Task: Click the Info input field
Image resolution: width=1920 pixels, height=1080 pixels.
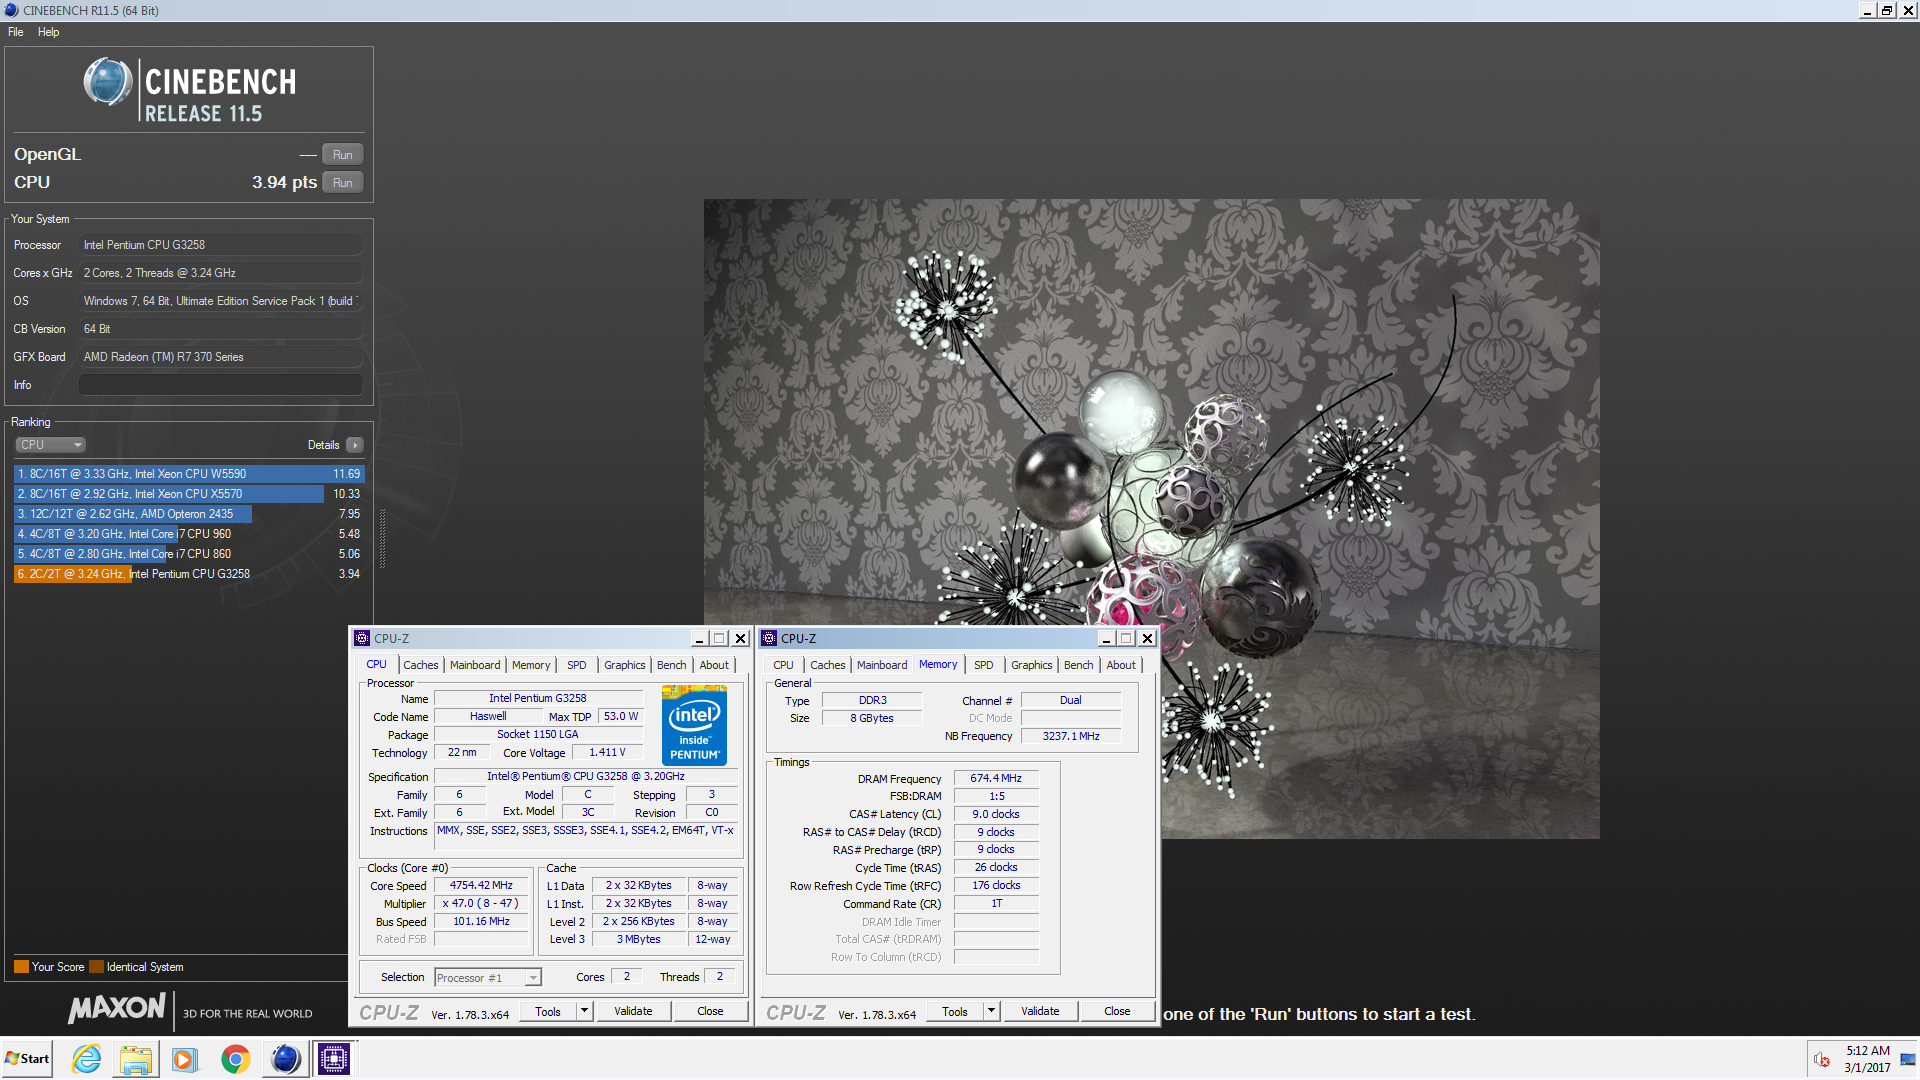Action: [221, 385]
